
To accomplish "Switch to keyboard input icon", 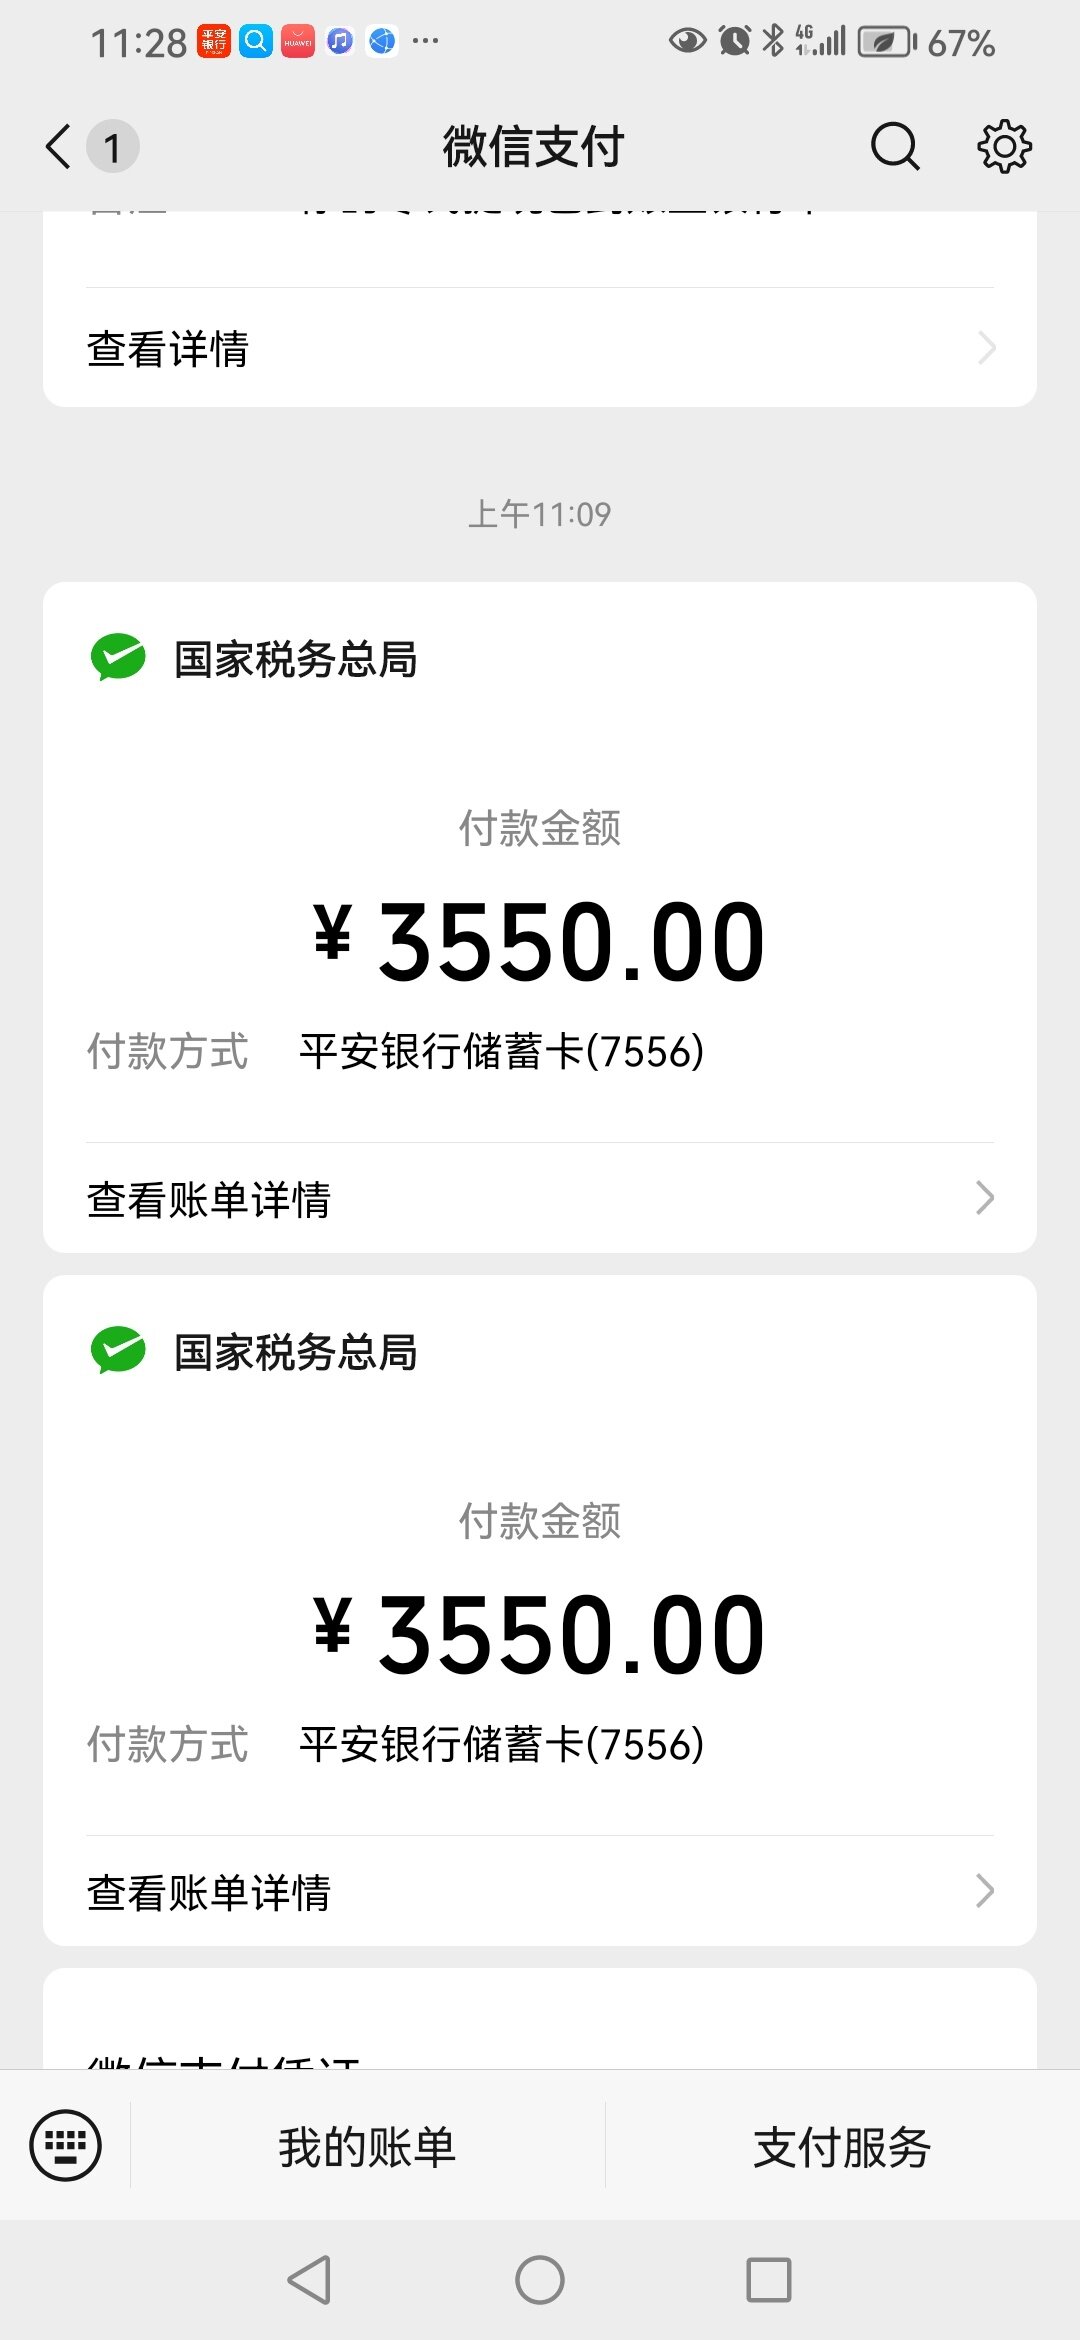I will (66, 2145).
